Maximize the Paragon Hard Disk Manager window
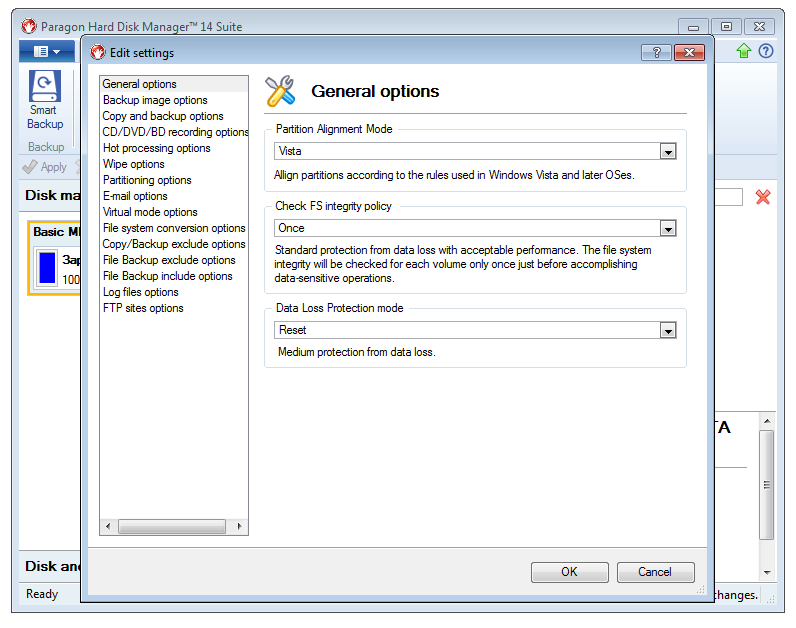Screen dimensions: 796x628 coord(726,26)
